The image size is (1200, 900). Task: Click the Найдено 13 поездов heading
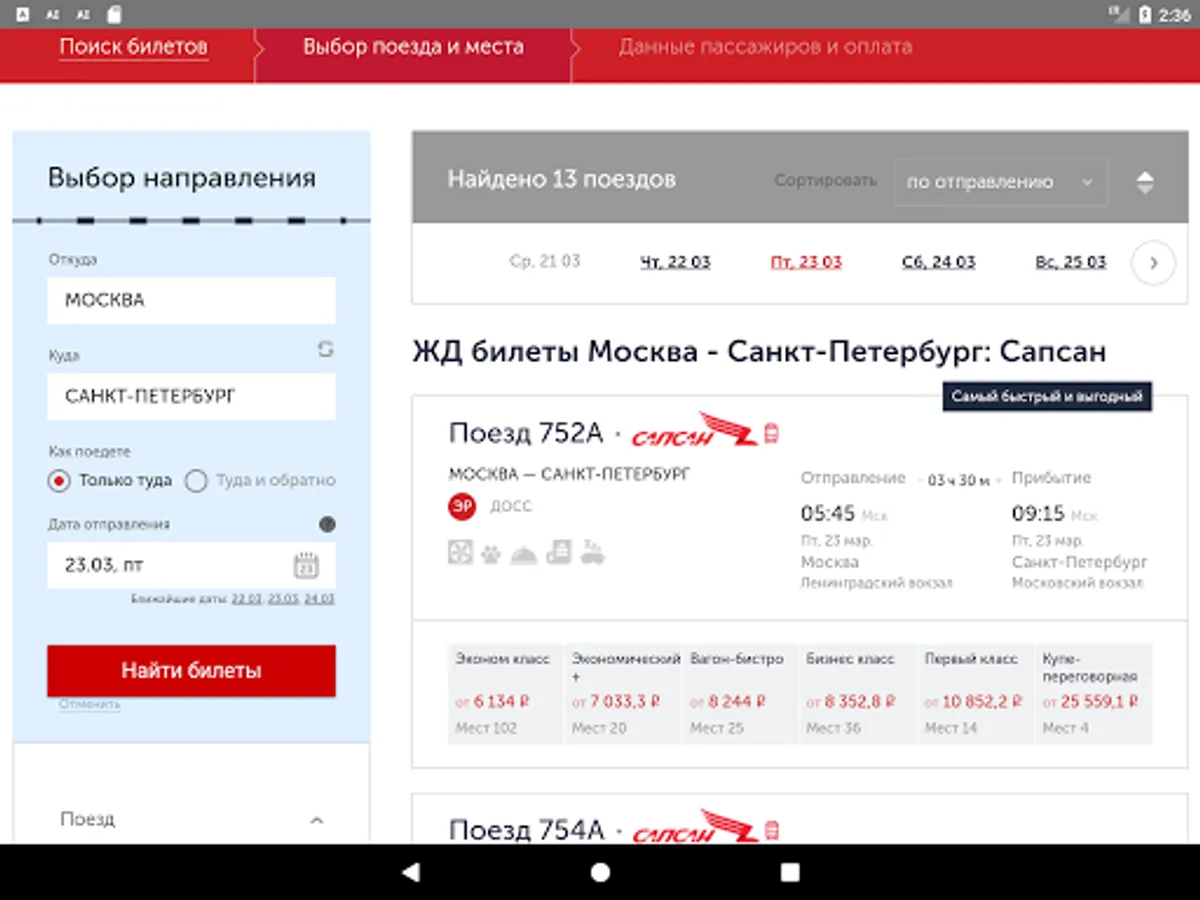[x=561, y=180]
